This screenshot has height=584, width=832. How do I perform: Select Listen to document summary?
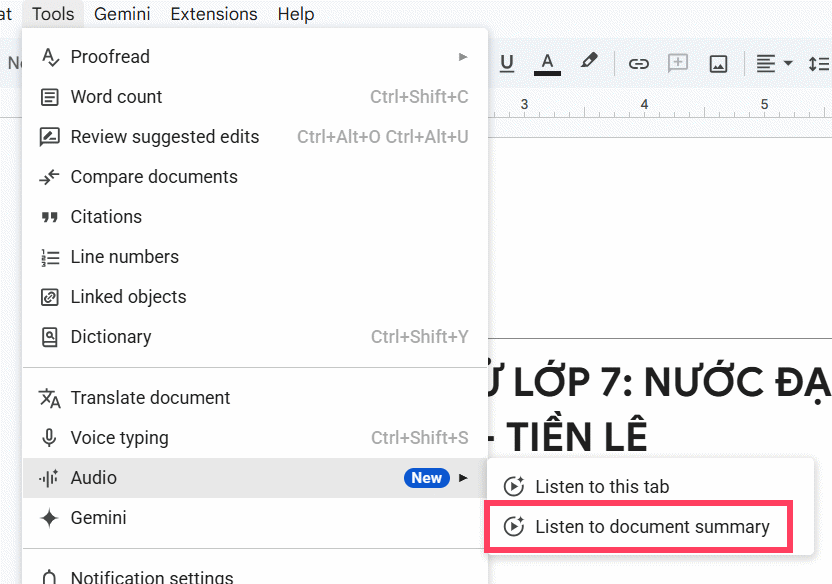click(650, 527)
